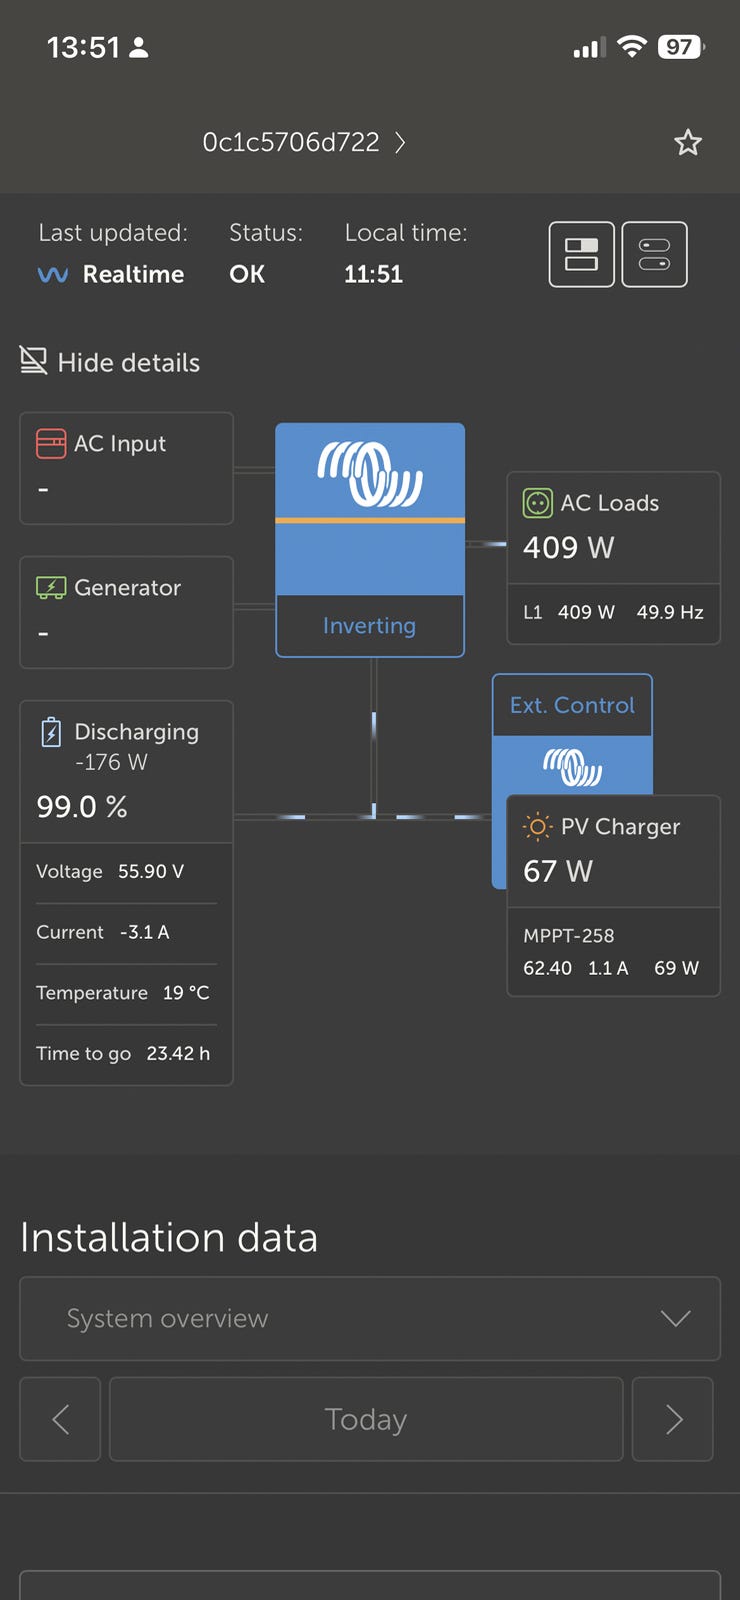Image resolution: width=740 pixels, height=1600 pixels.
Task: Open the battery 99.0 % state reading
Action: click(x=82, y=806)
